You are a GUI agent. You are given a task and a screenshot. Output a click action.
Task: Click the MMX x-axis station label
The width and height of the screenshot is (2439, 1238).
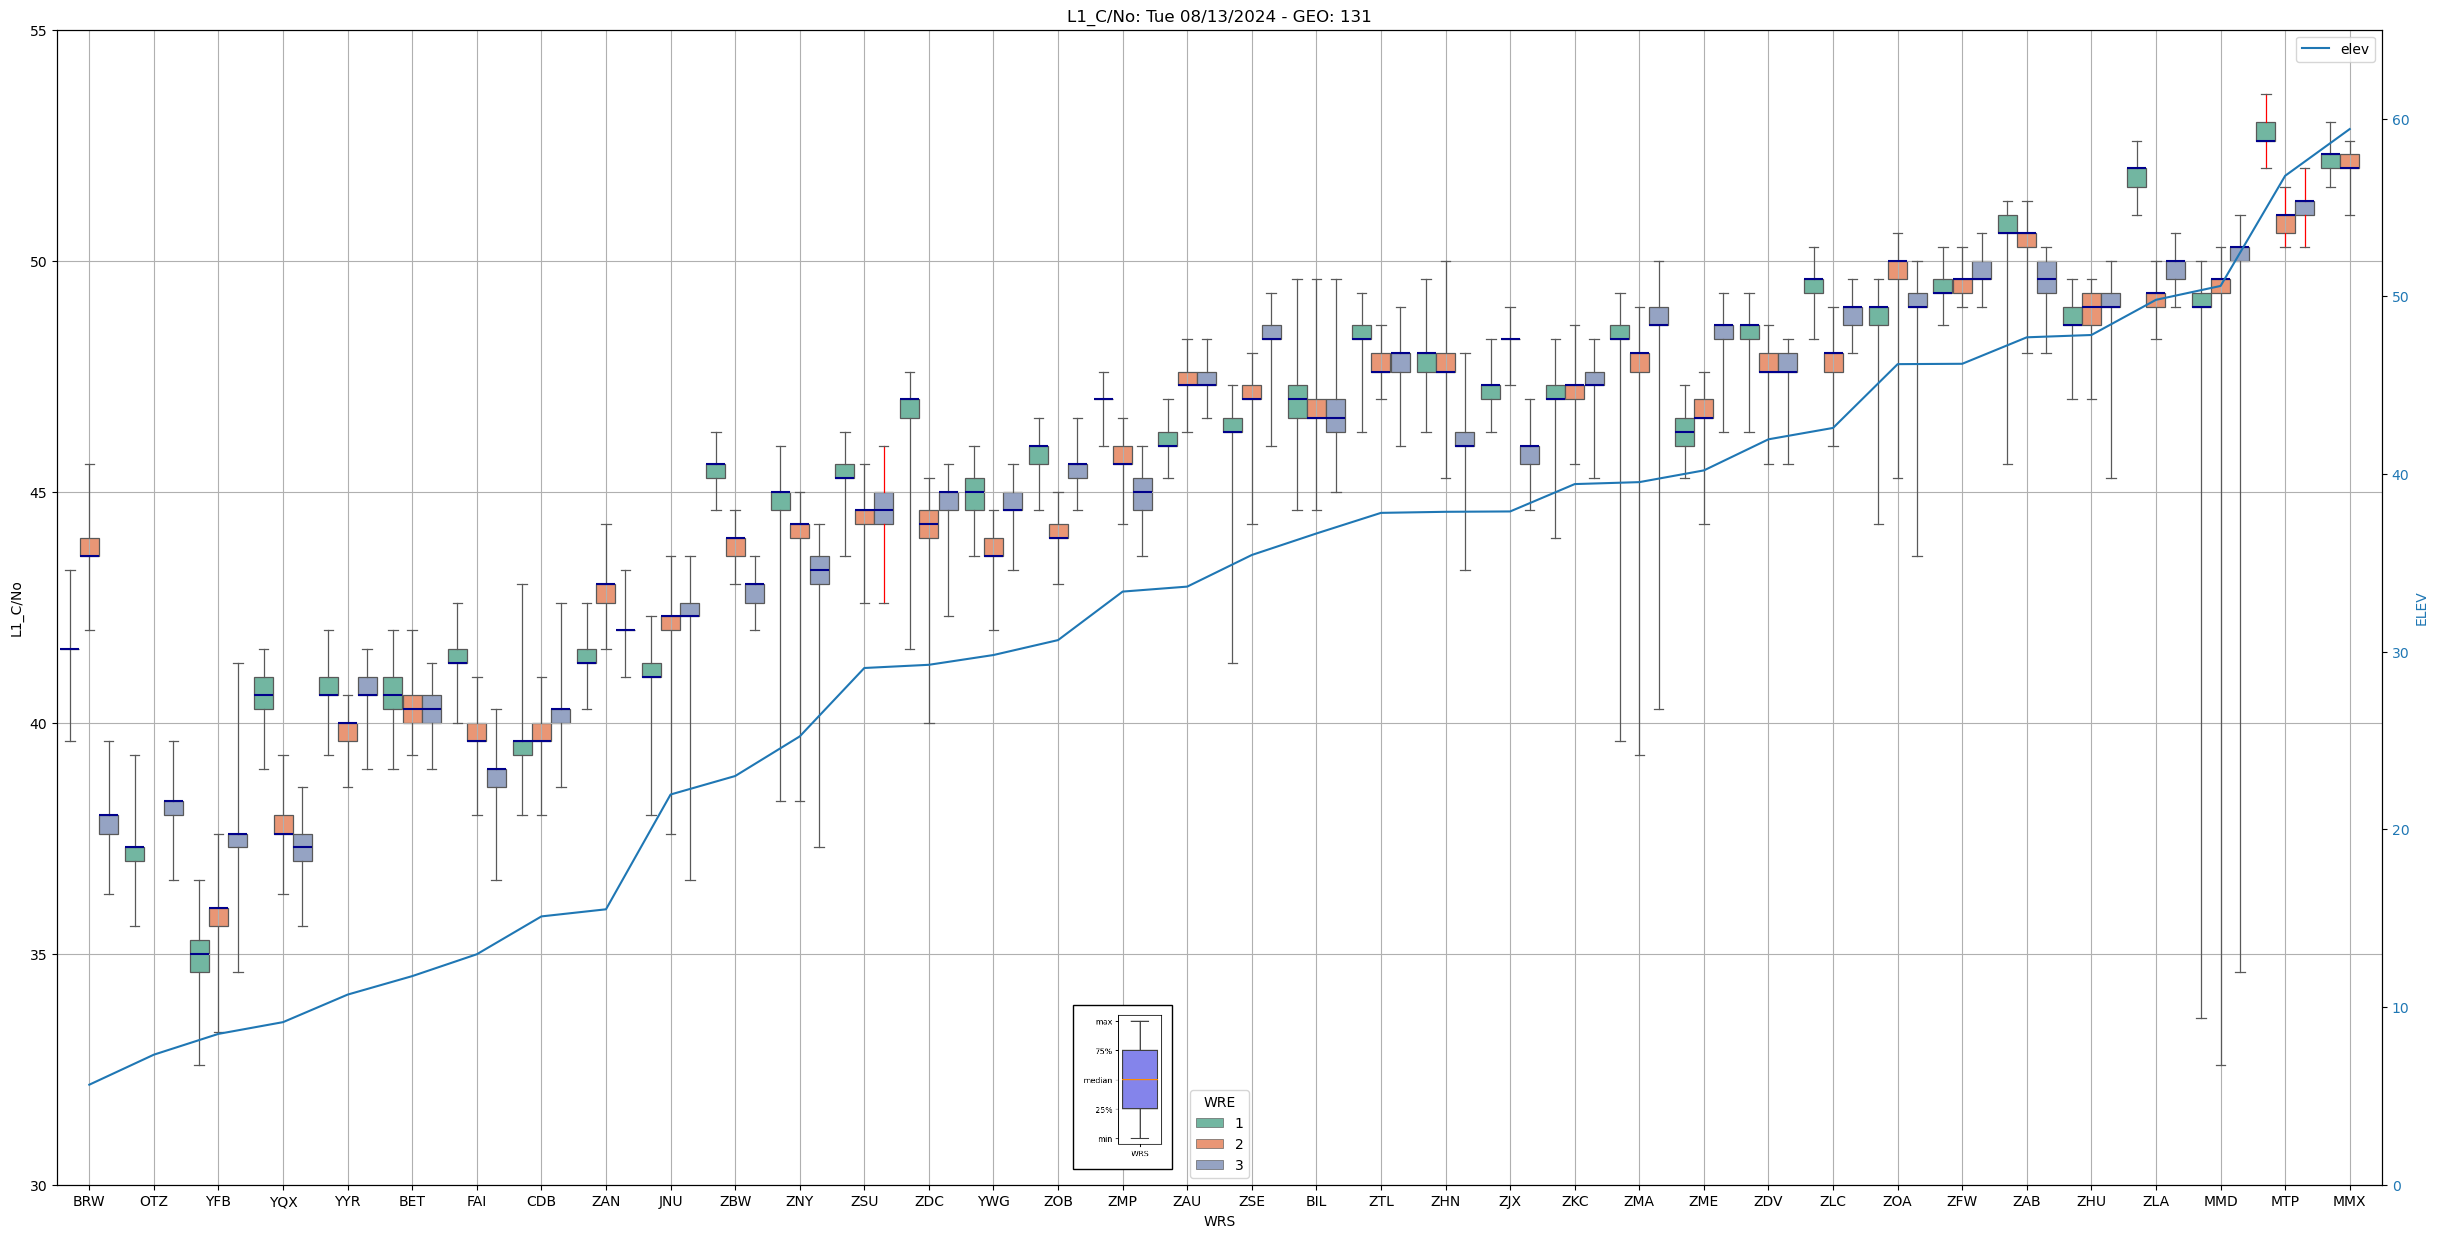[2349, 1202]
